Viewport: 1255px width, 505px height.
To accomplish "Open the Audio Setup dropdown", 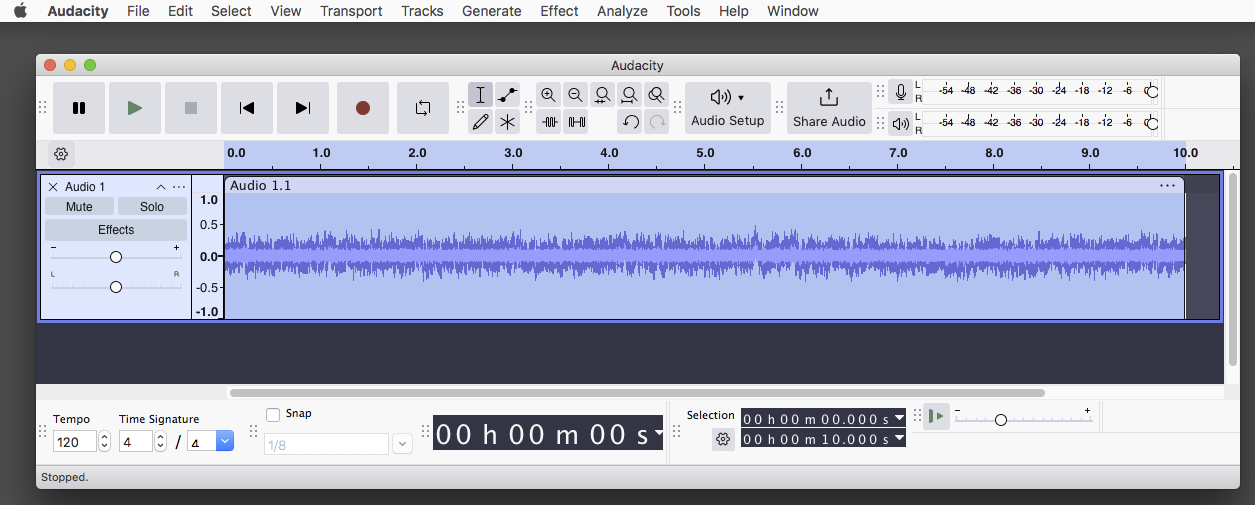I will (727, 108).
